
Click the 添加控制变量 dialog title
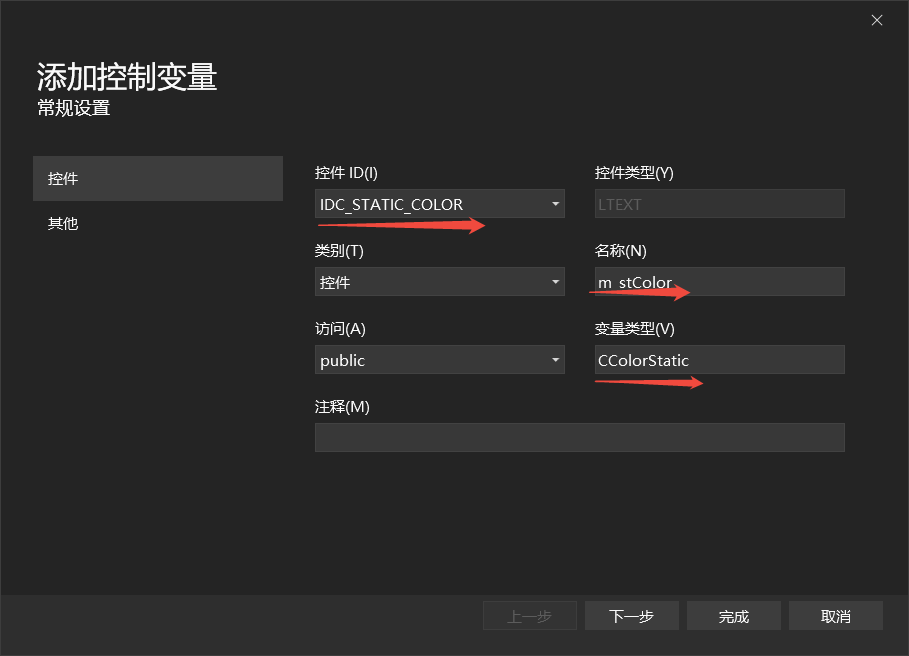click(x=124, y=78)
